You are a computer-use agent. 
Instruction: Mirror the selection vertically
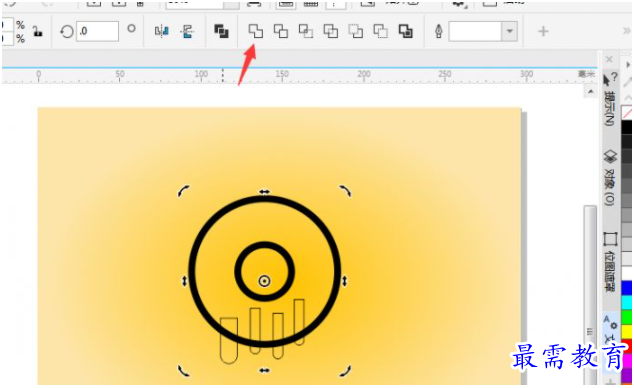(x=187, y=31)
